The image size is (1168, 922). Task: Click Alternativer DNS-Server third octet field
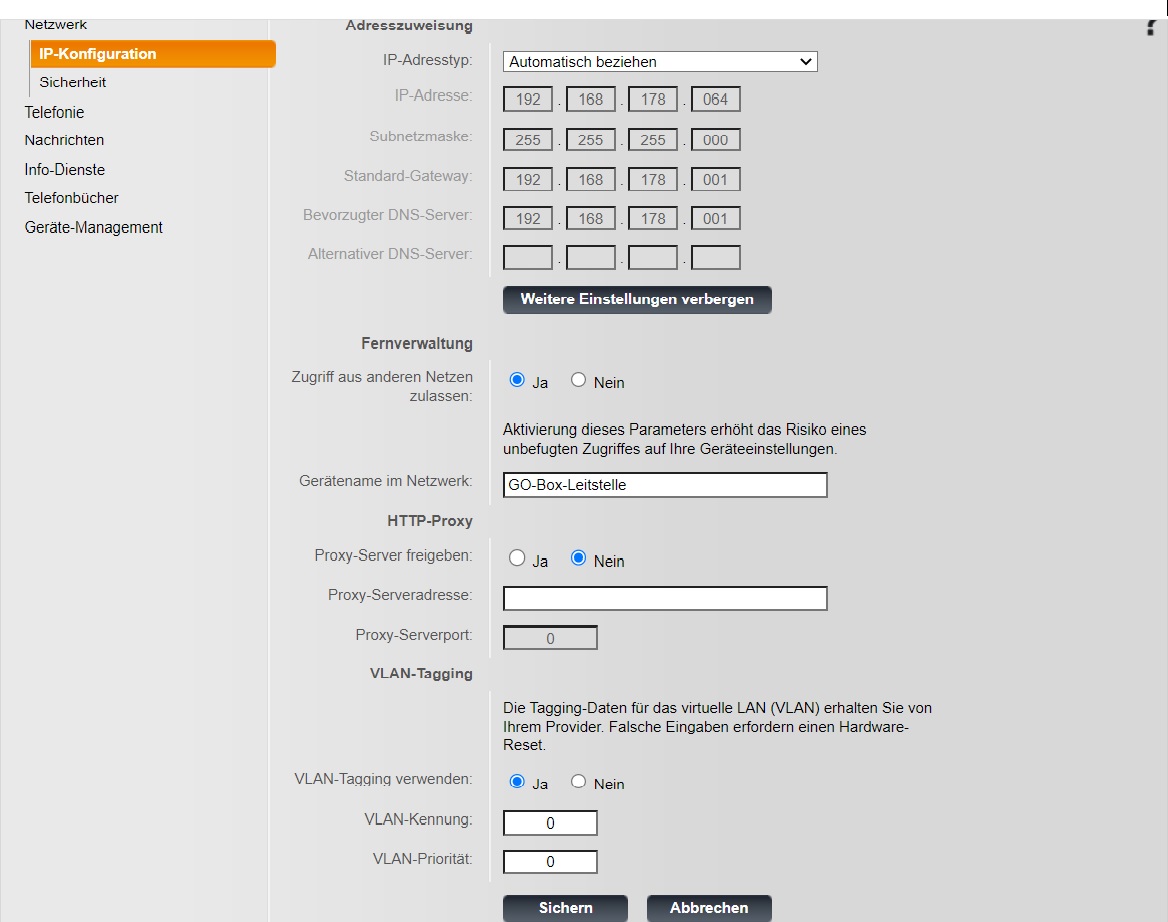(653, 258)
